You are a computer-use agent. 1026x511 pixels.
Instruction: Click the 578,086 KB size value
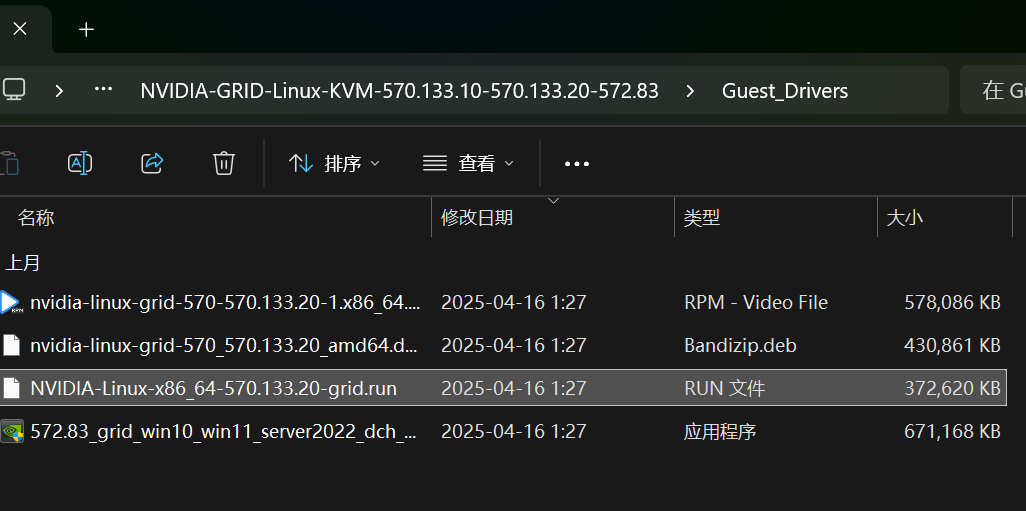[x=952, y=302]
